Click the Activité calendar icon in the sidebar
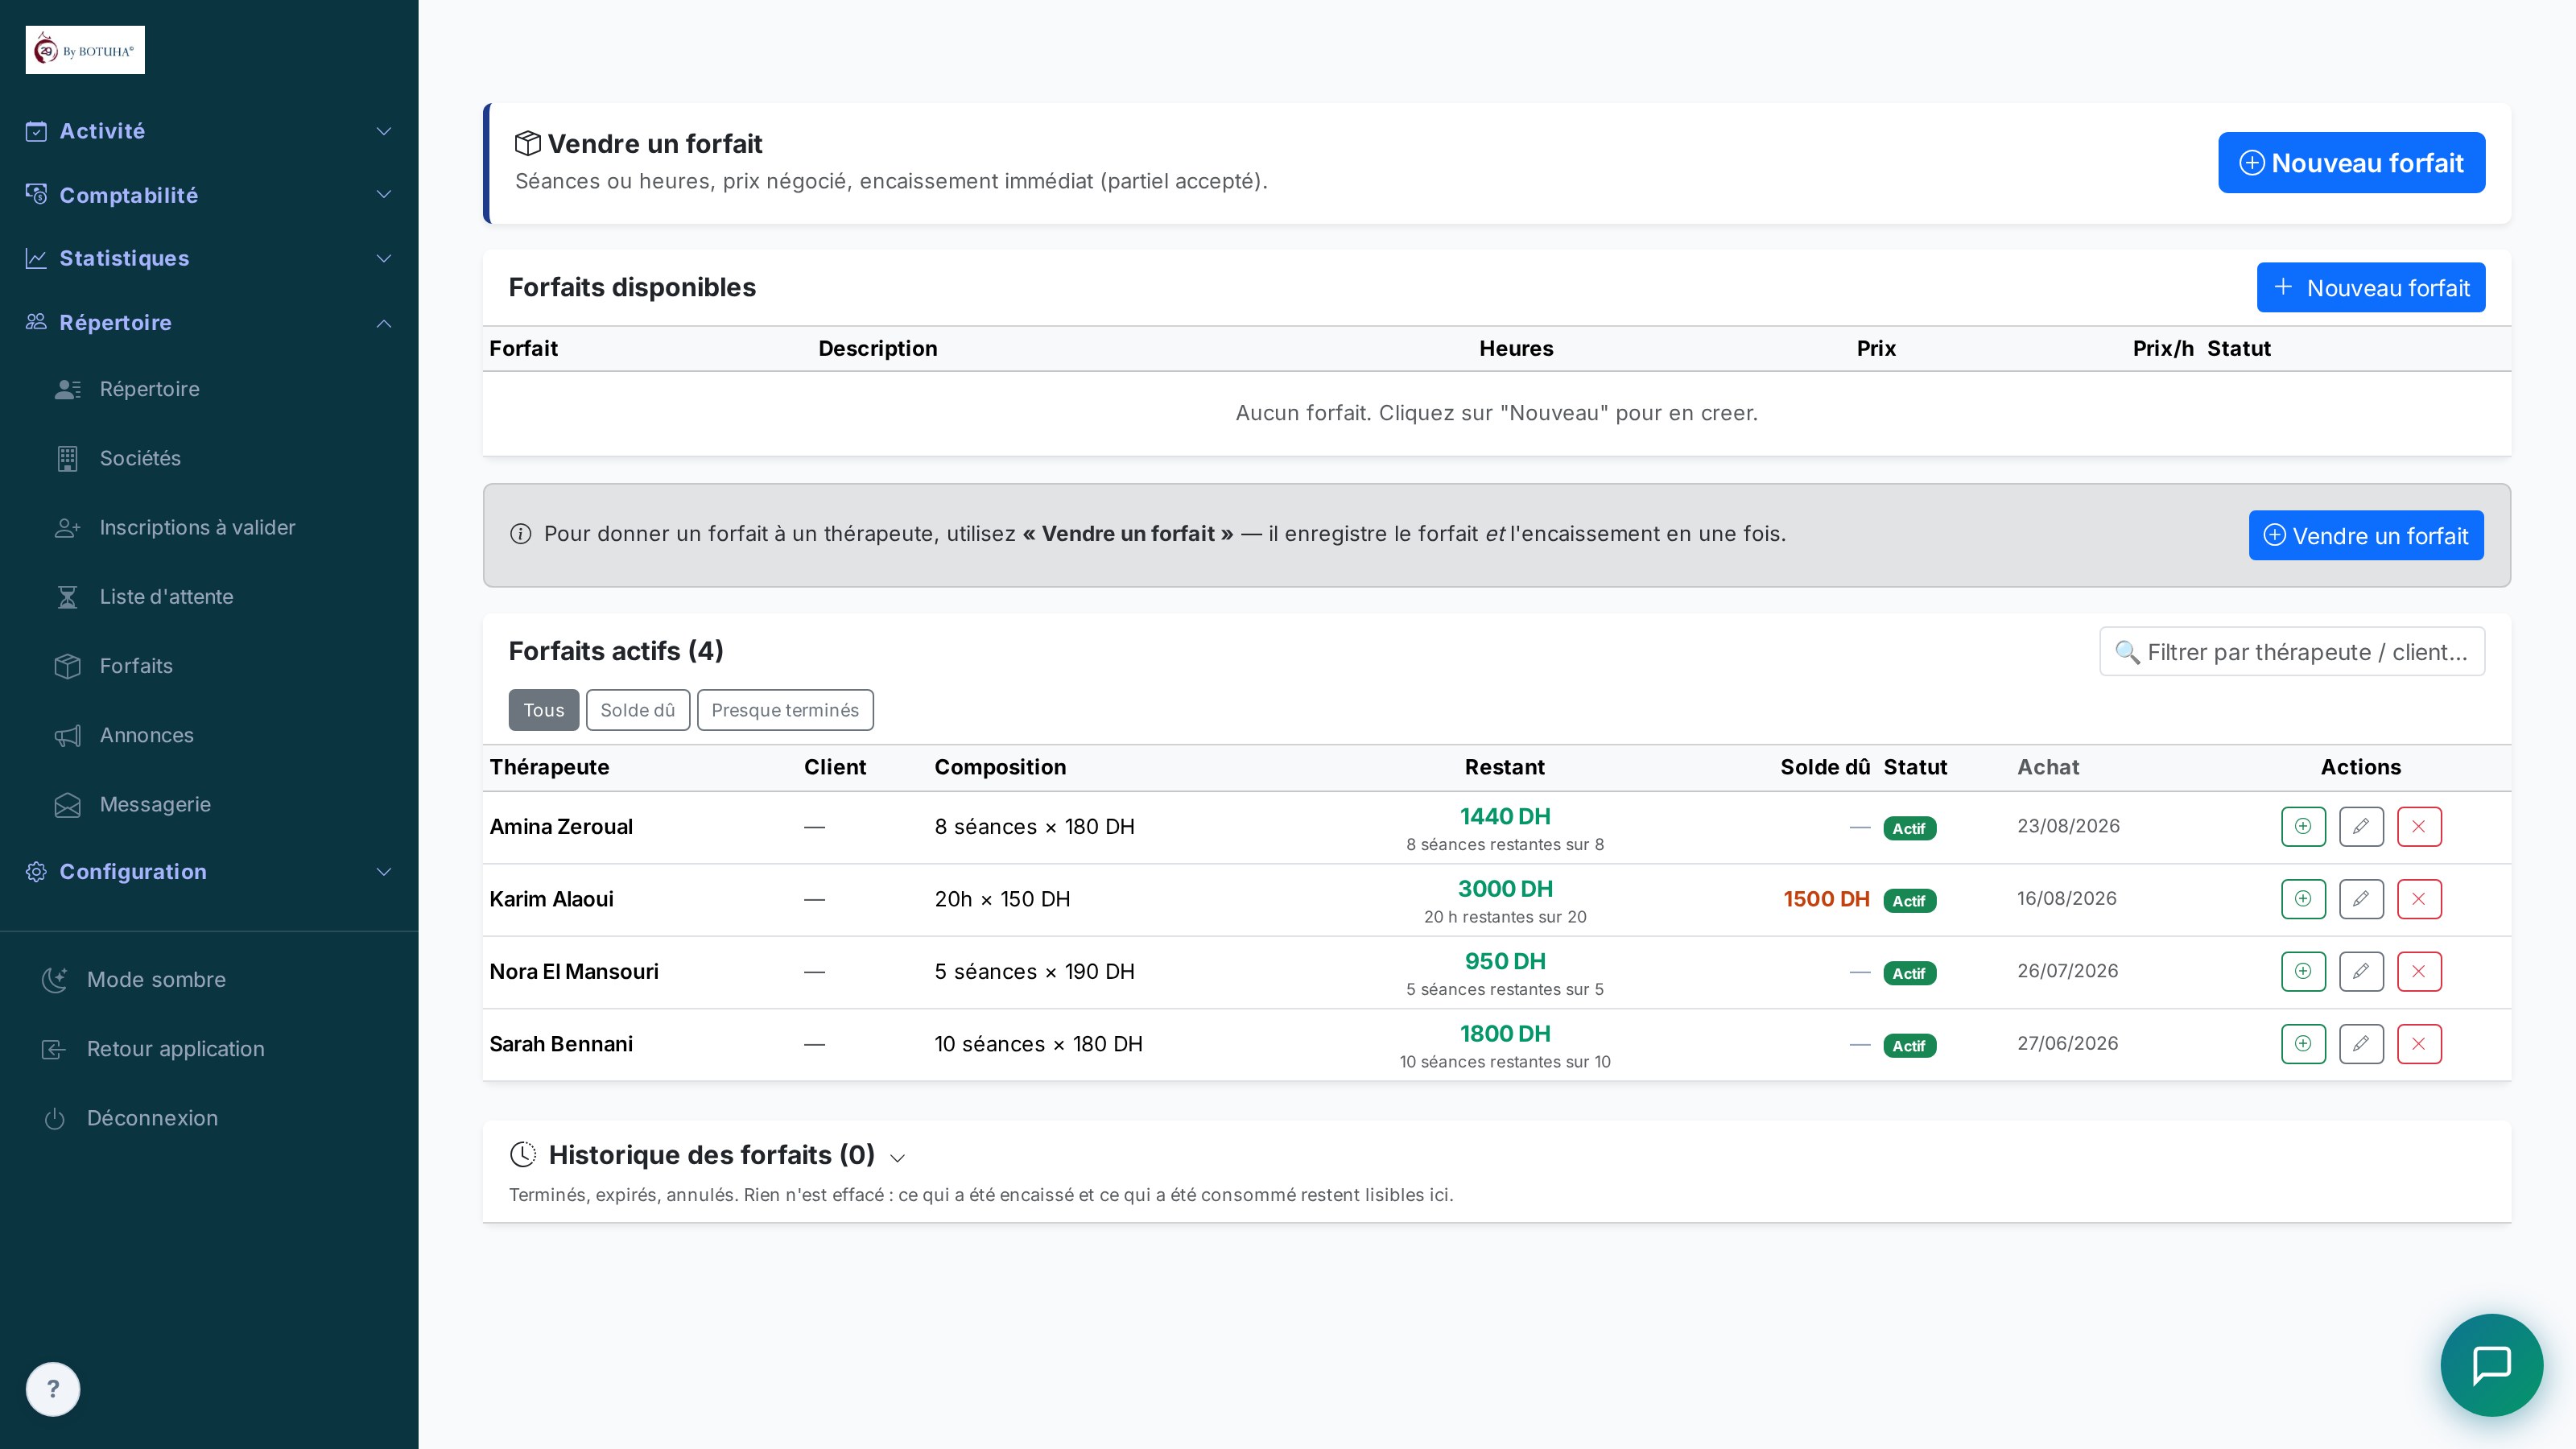The image size is (2576, 1449). coord(36,131)
